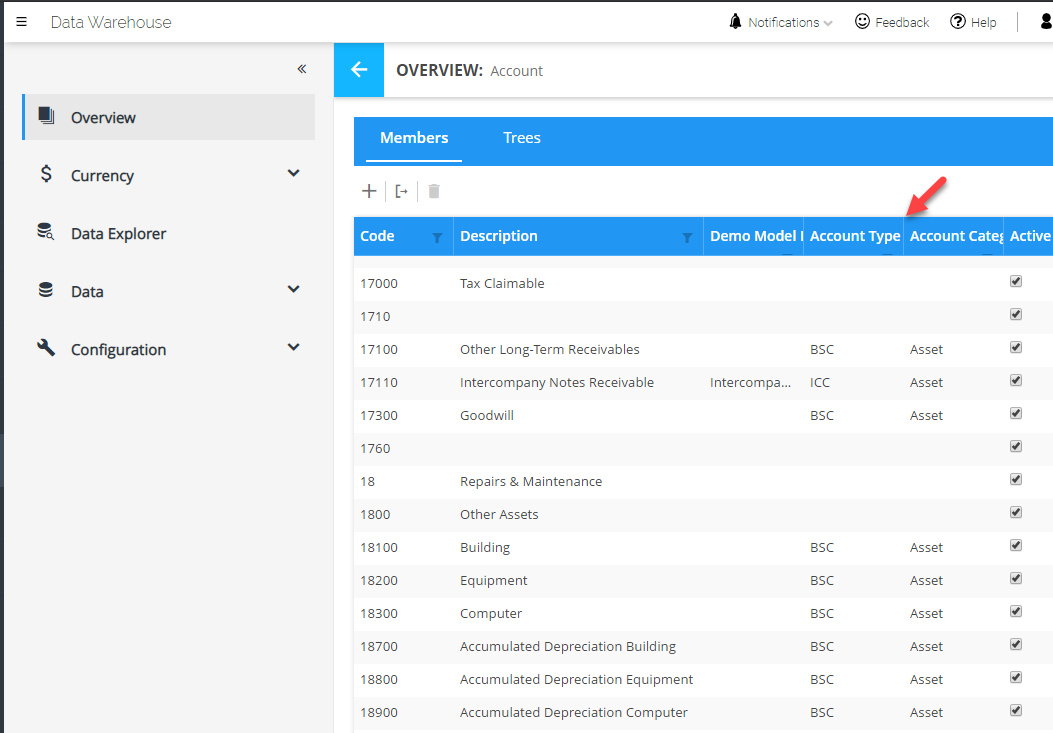
Task: Click the Help question mark icon
Action: tap(957, 22)
